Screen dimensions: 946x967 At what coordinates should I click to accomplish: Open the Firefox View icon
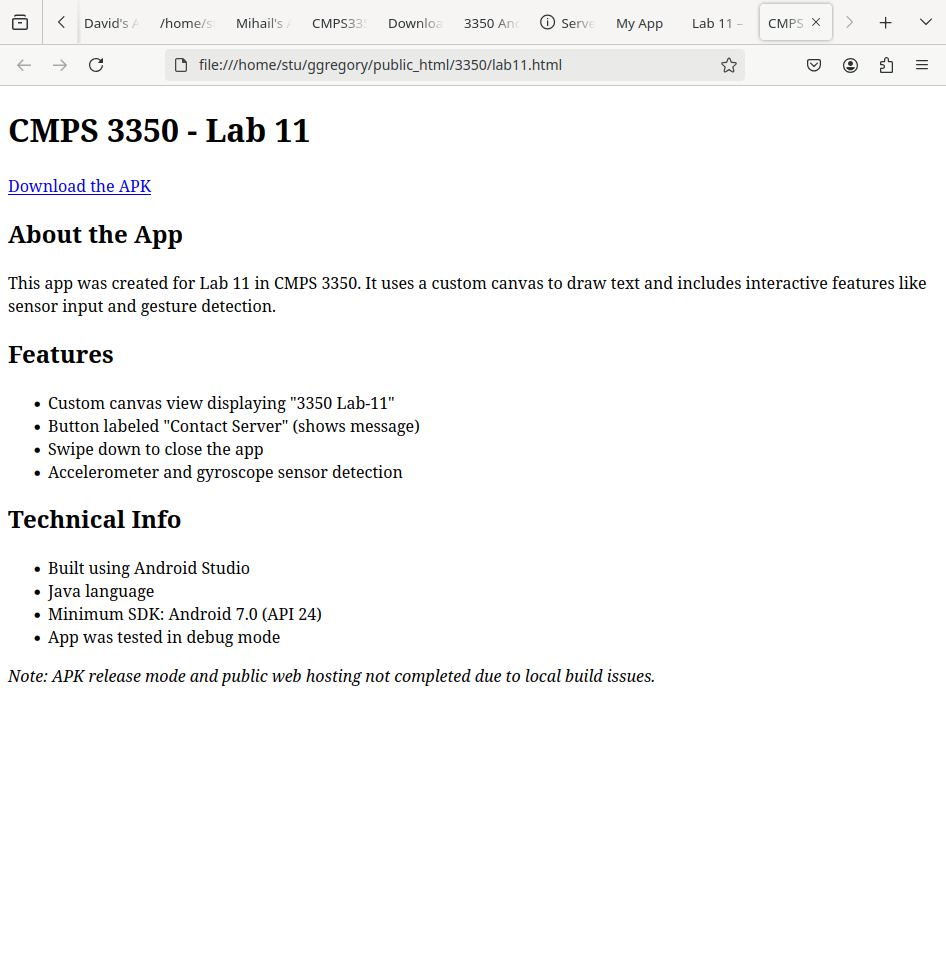pyautogui.click(x=20, y=23)
